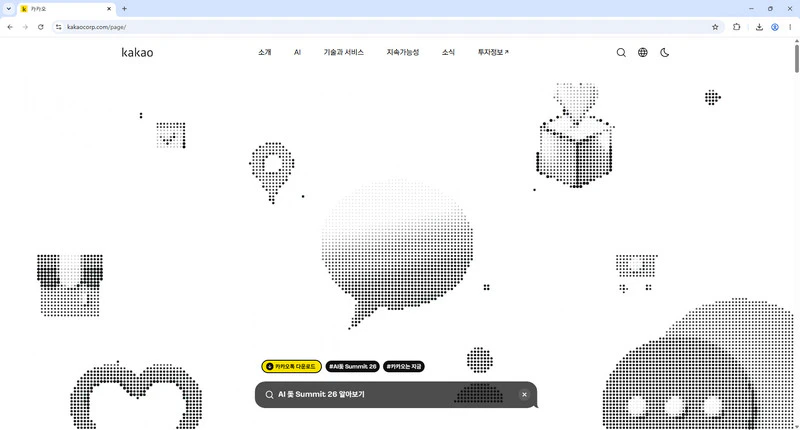Toggle dark mode with the moon icon
Screen dimensions: 800x430
664,53
